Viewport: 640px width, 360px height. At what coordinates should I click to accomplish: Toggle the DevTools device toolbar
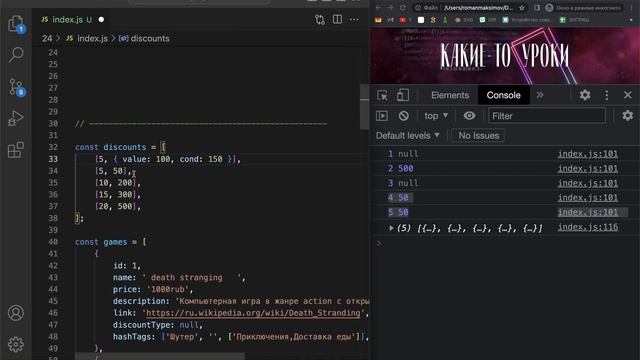click(402, 95)
